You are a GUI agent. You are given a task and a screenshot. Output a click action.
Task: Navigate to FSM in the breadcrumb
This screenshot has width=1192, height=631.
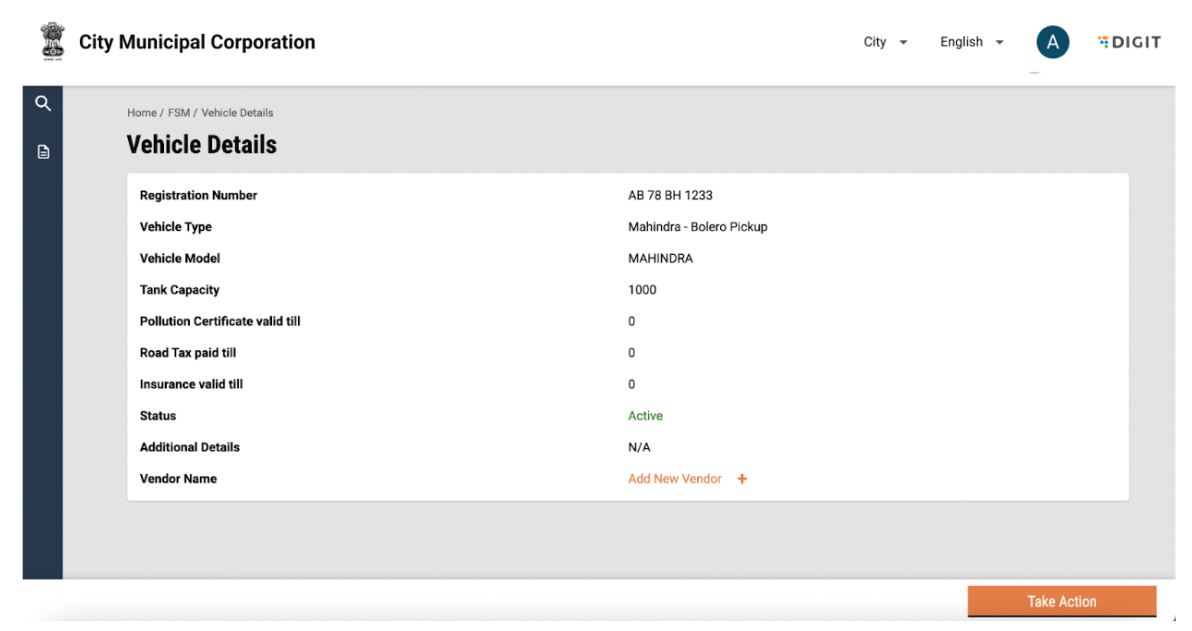pos(178,113)
